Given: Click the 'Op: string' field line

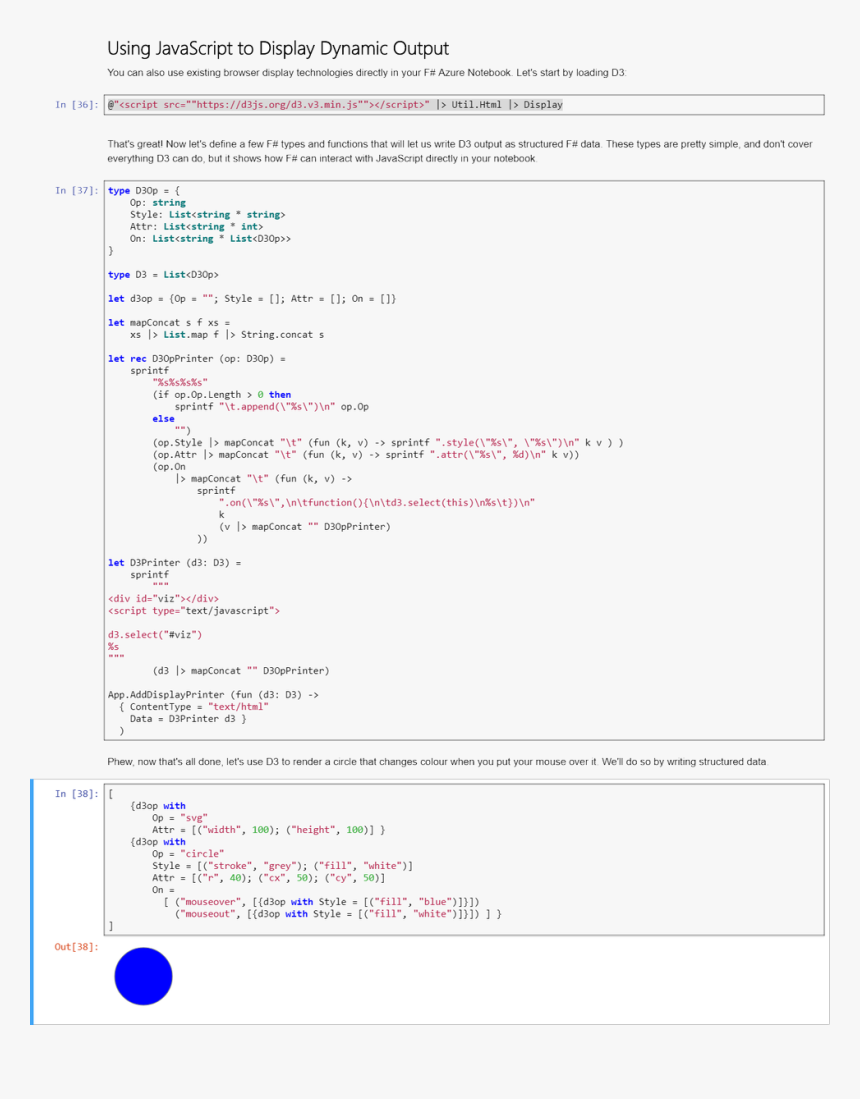Looking at the screenshot, I should [158, 203].
